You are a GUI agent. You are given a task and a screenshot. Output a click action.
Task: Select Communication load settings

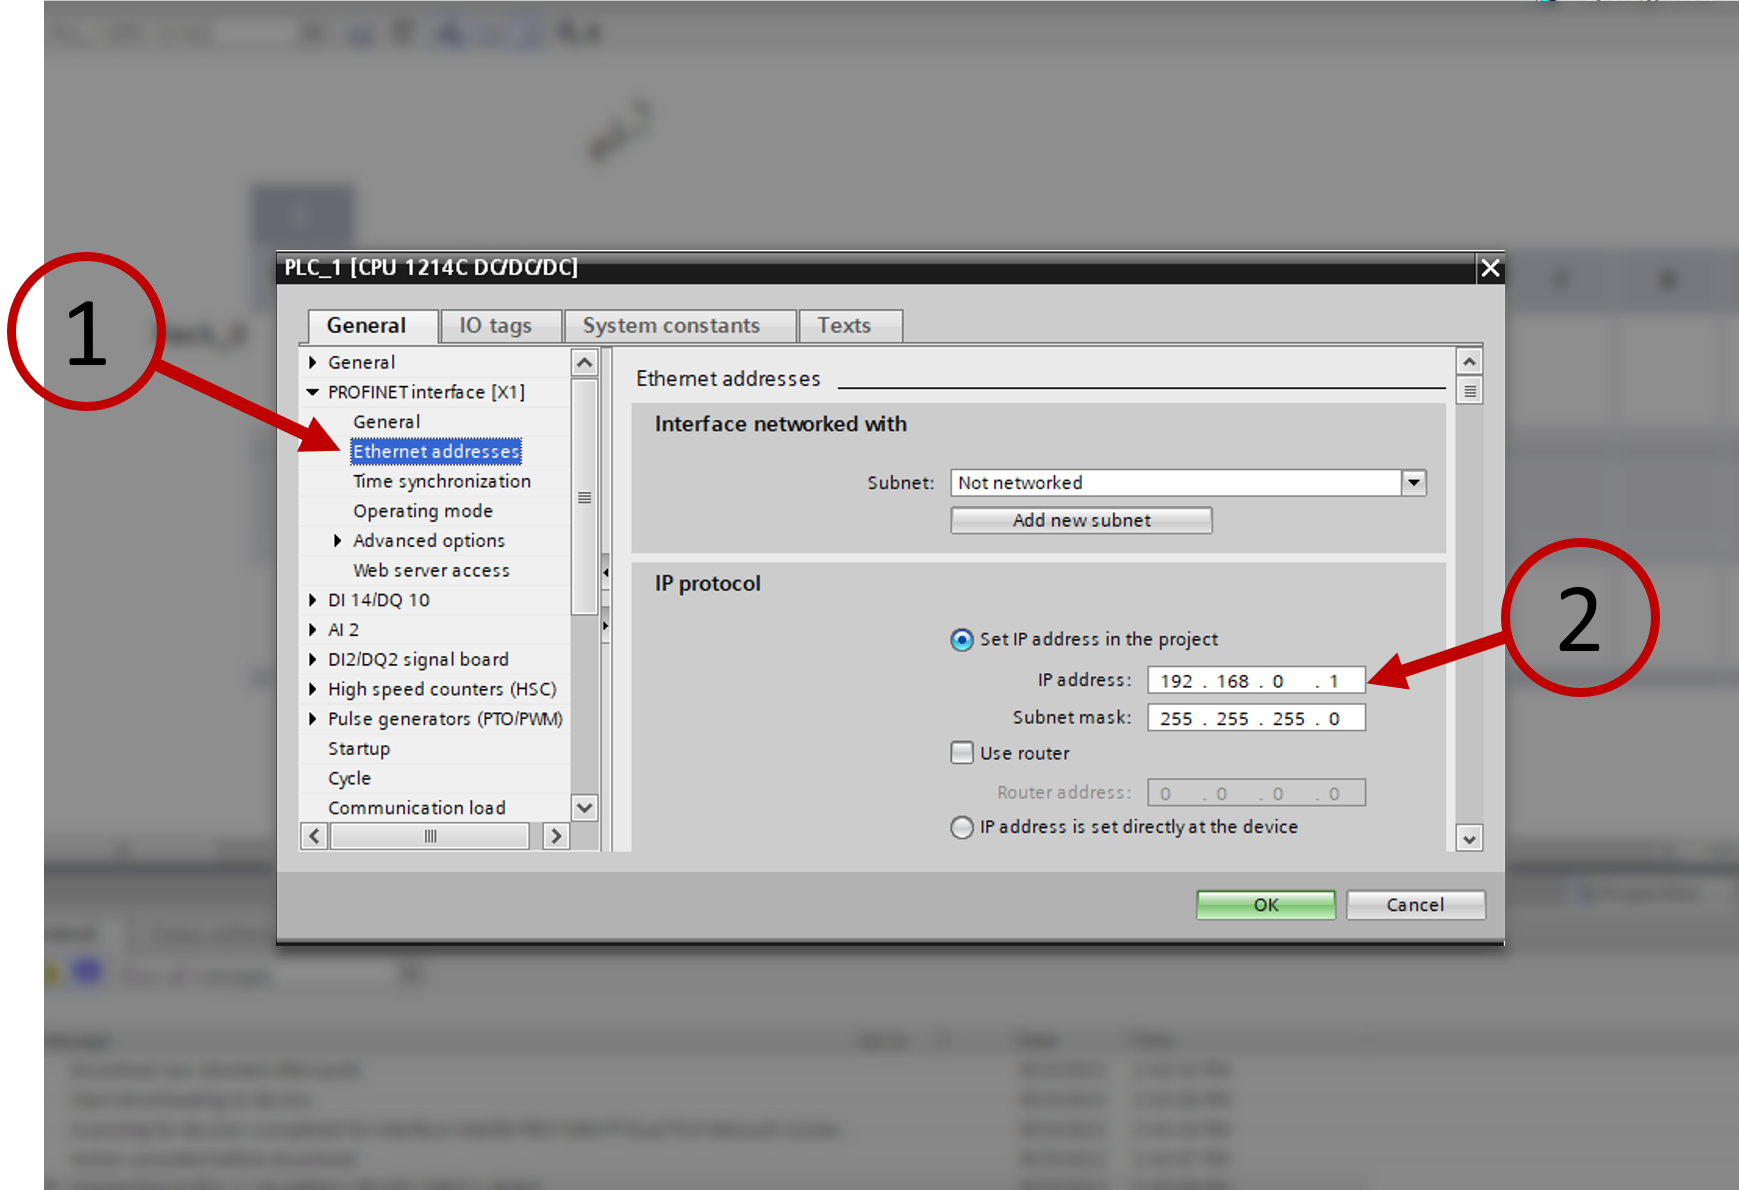(x=415, y=807)
